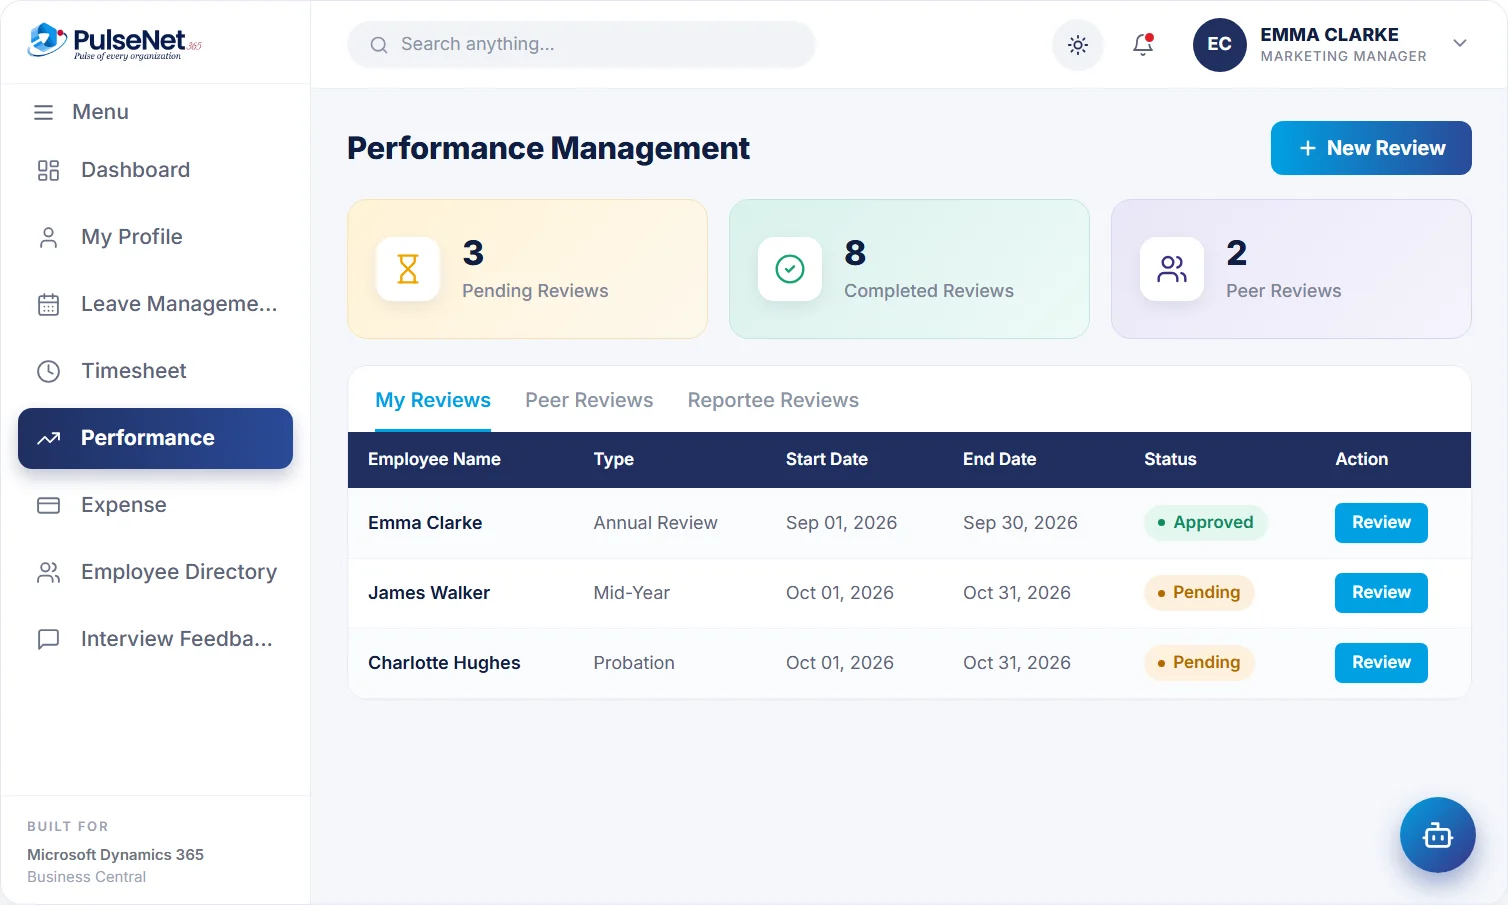The image size is (1508, 905).
Task: Click people icon on Peer Reviews card
Action: pyautogui.click(x=1172, y=269)
